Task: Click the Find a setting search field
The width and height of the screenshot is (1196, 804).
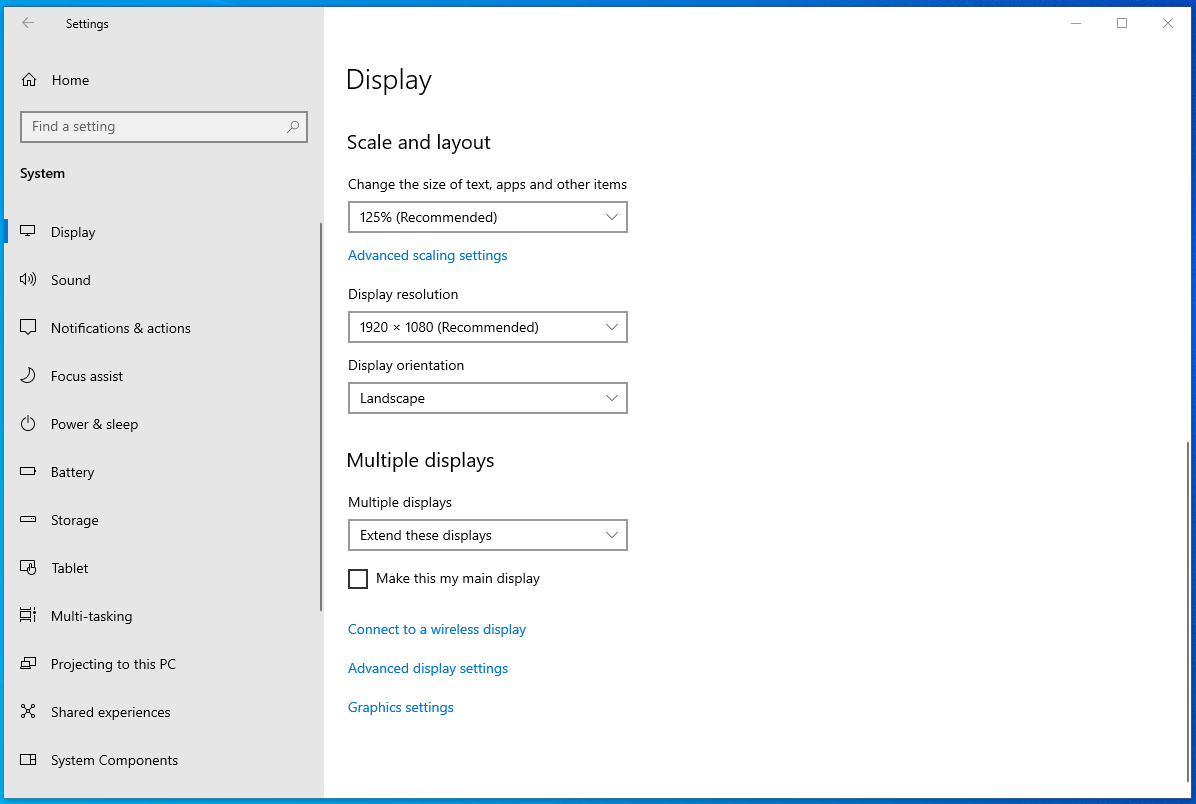Action: [x=164, y=127]
